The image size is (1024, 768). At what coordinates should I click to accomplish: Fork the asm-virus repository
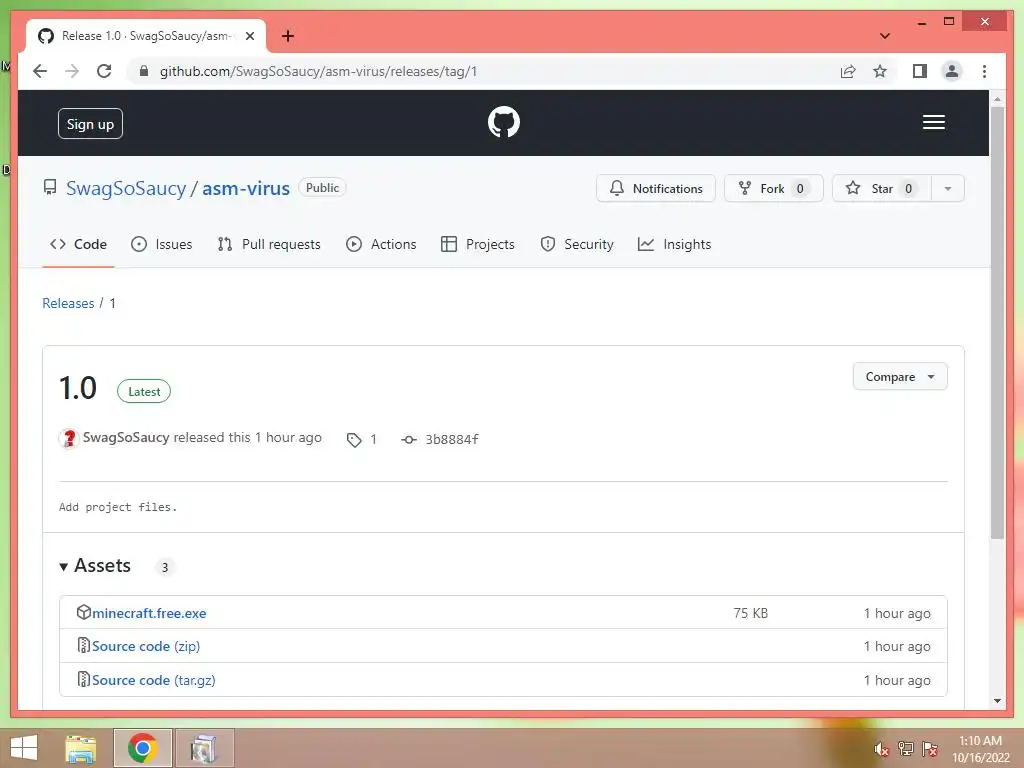pyautogui.click(x=773, y=188)
